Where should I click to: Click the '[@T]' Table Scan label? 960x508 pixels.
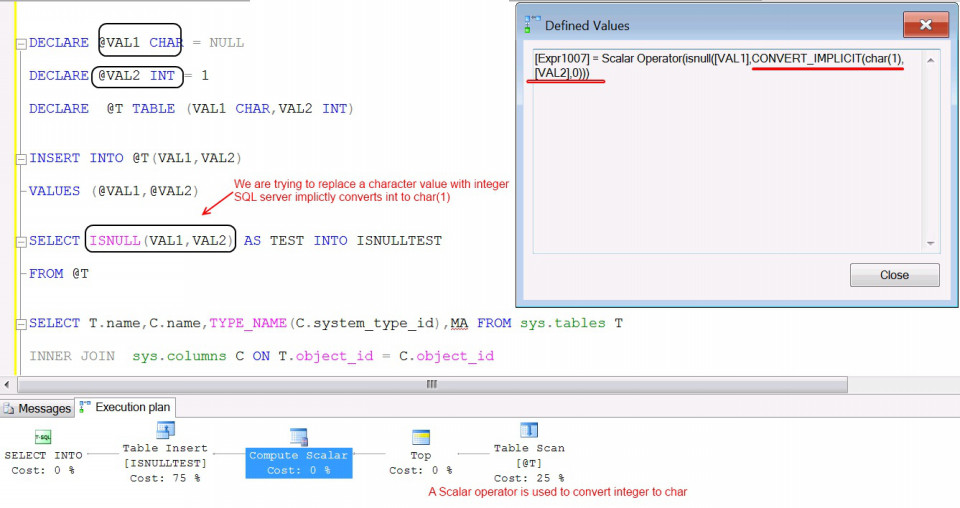coord(529,463)
